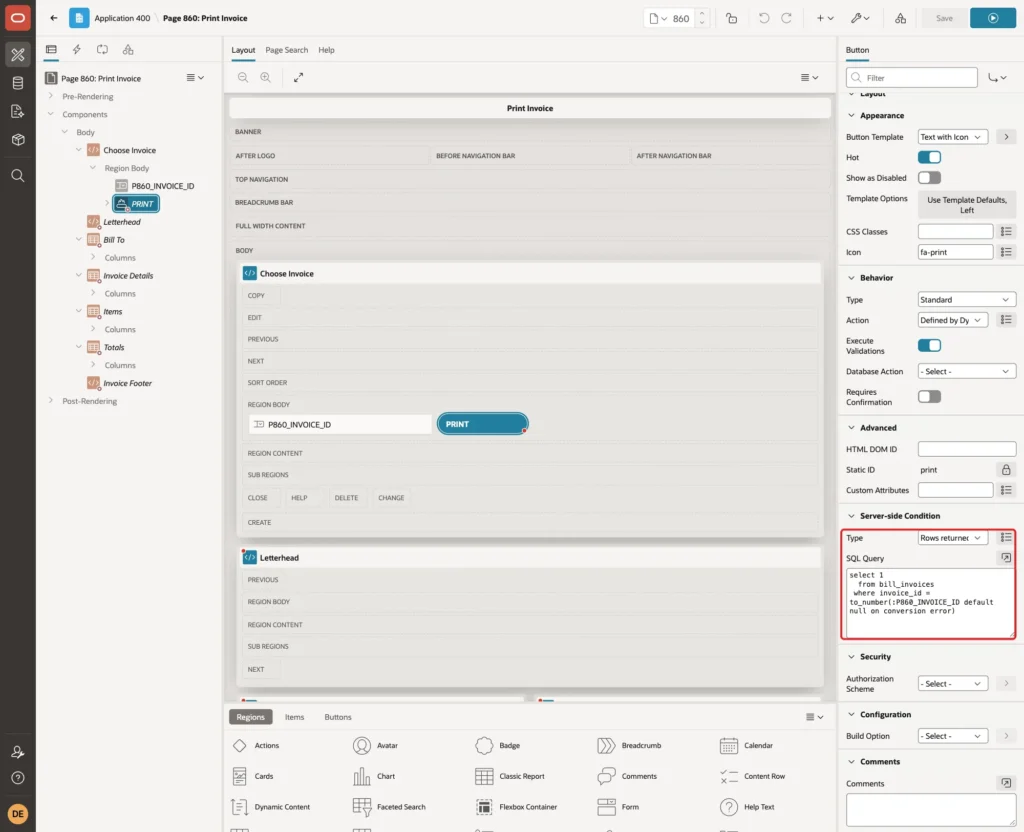Open the Help tab
This screenshot has width=1024, height=832.
[x=327, y=50]
